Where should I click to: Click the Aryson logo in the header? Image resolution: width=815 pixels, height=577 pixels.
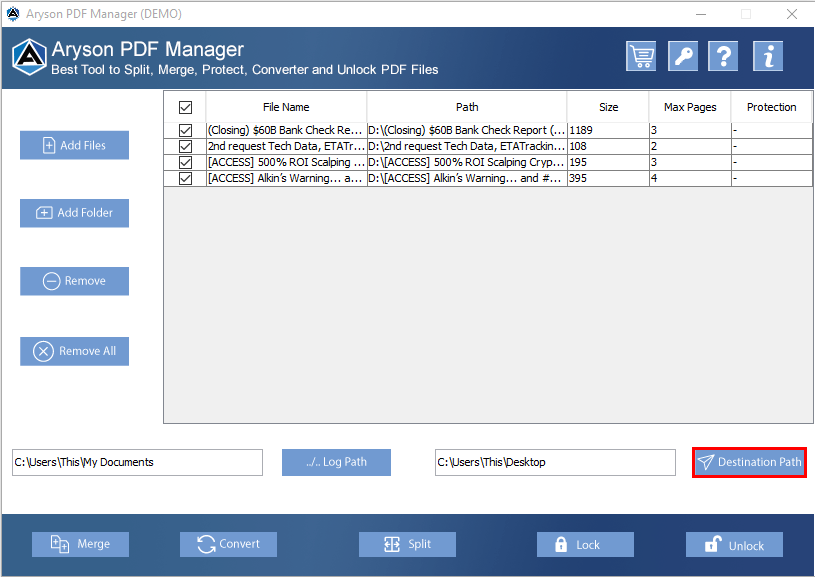click(29, 57)
